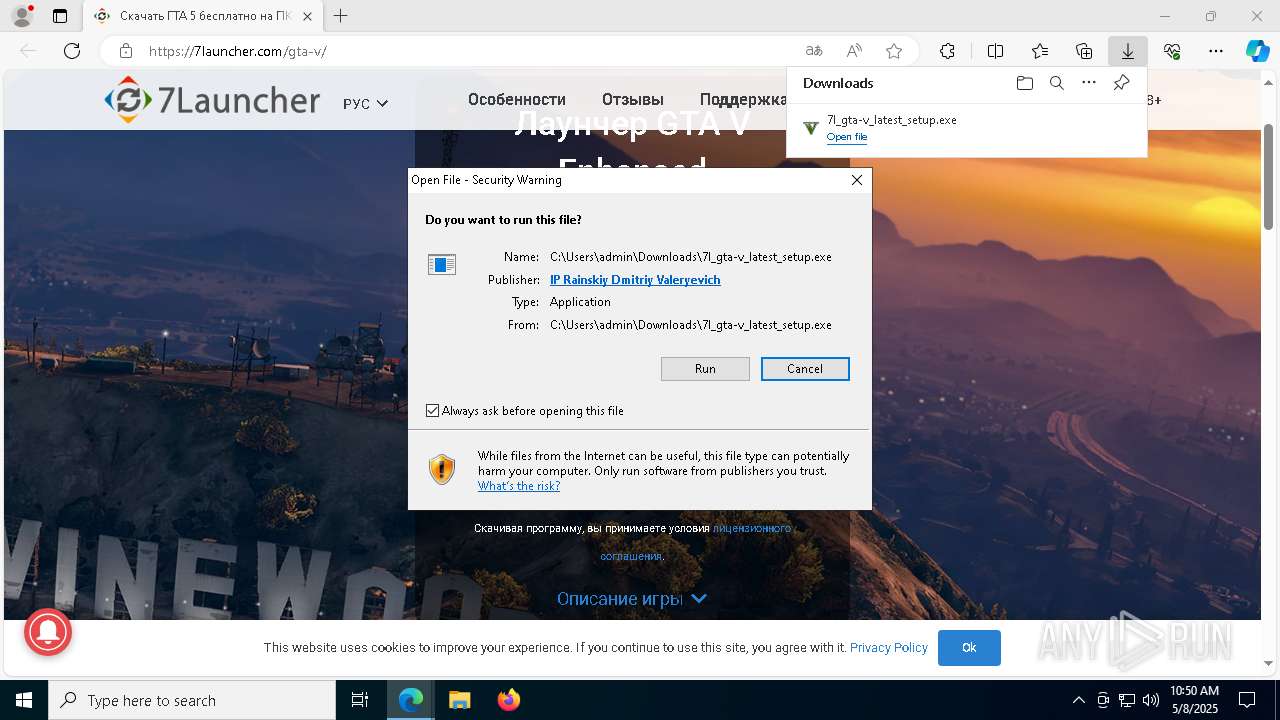This screenshot has height=720, width=1280.
Task: Add page to favorites star icon
Action: coord(894,51)
